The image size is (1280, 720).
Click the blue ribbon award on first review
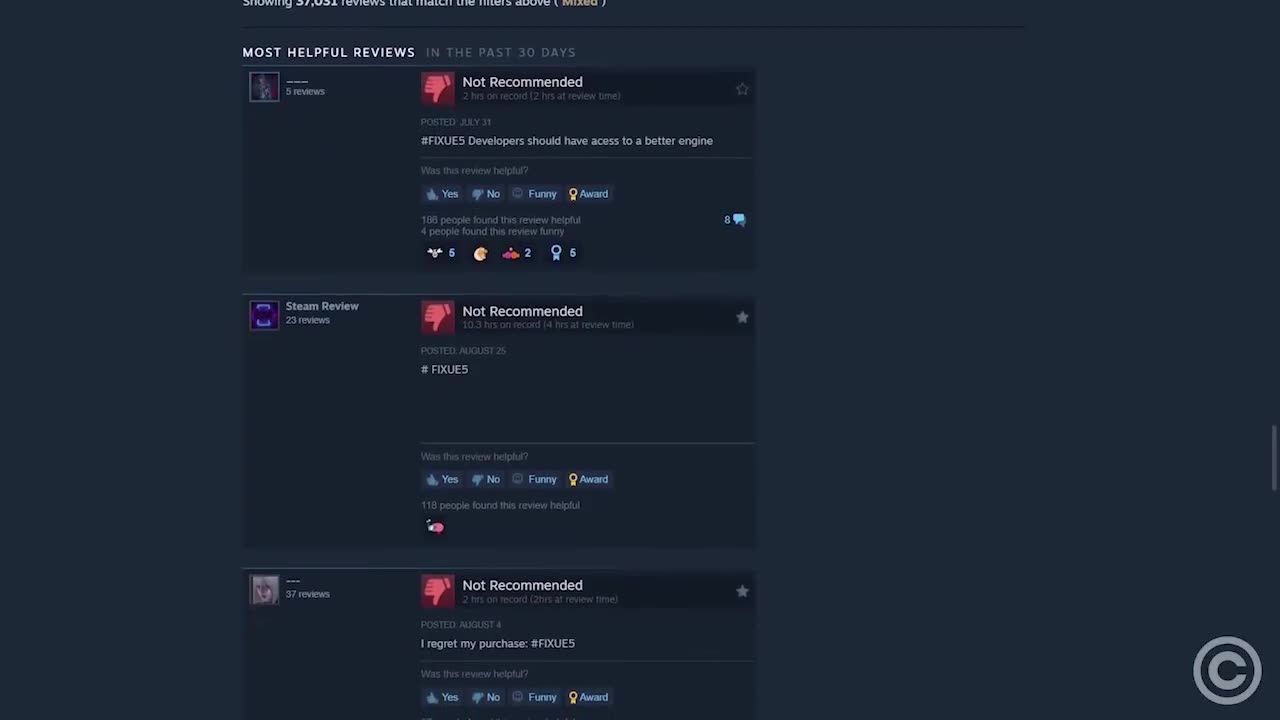point(556,253)
